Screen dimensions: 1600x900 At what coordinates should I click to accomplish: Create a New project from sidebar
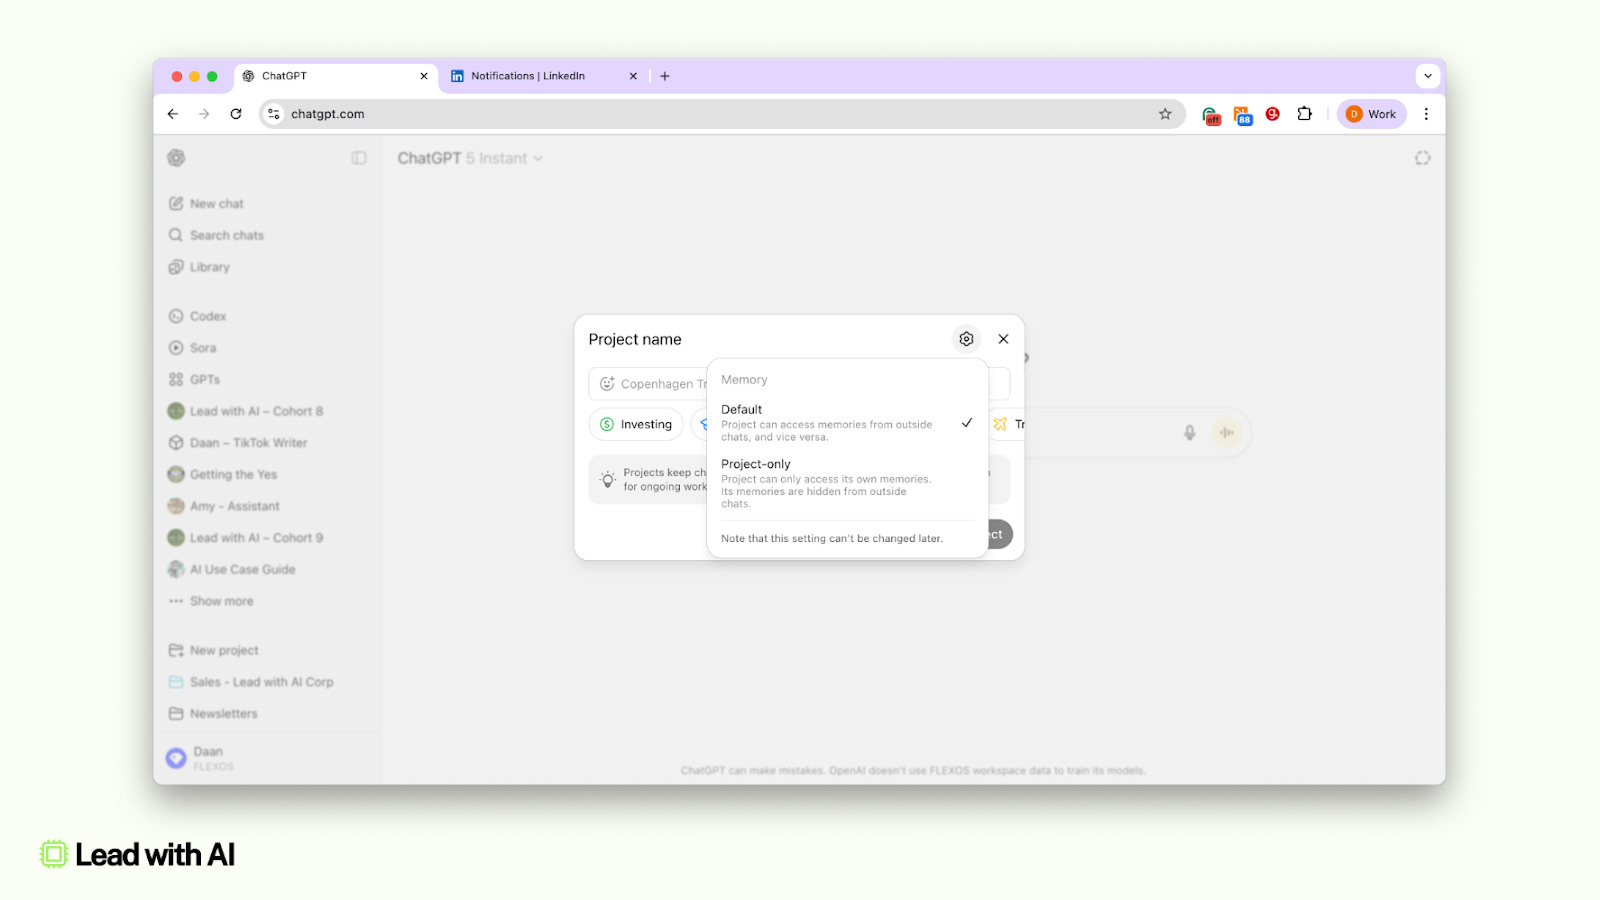coord(214,650)
